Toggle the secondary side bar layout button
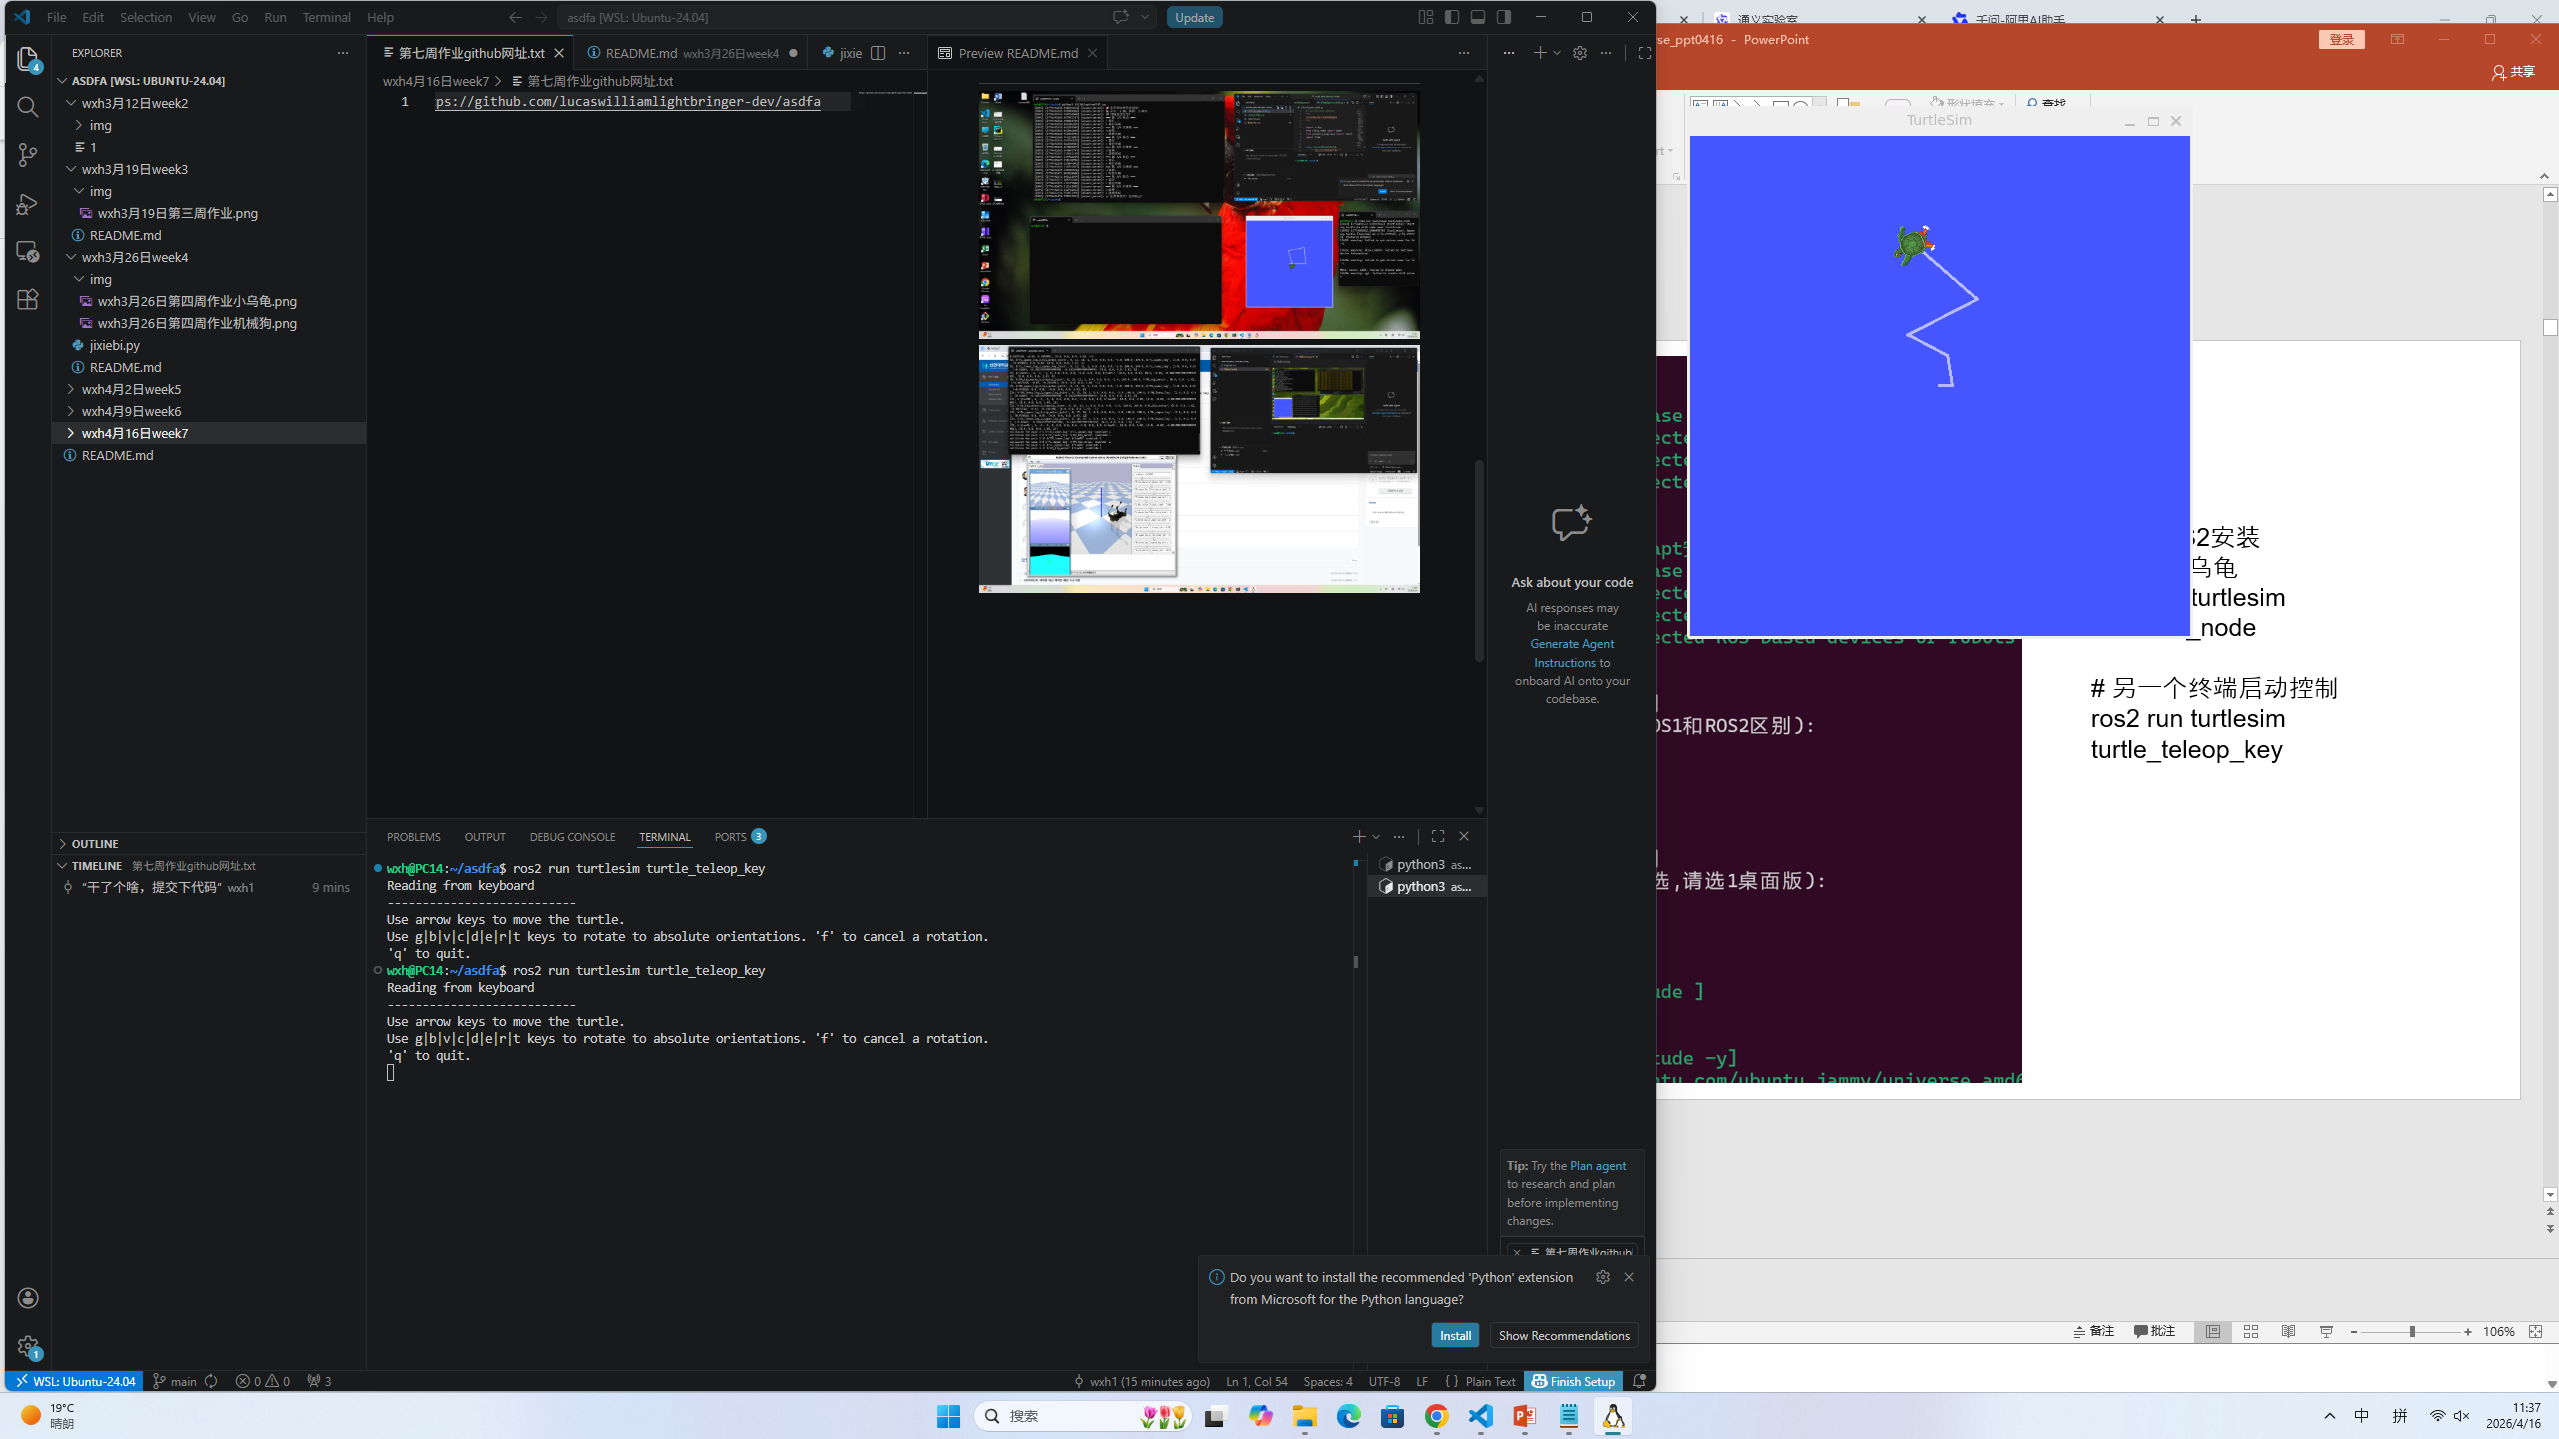 (x=1504, y=17)
